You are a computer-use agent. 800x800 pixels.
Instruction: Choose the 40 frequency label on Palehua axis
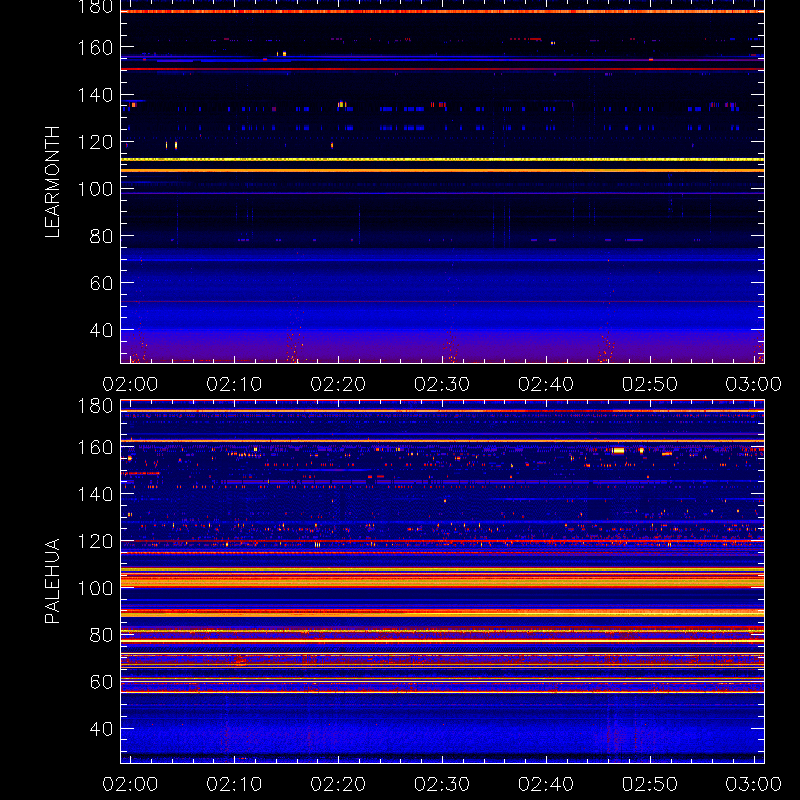coord(102,729)
